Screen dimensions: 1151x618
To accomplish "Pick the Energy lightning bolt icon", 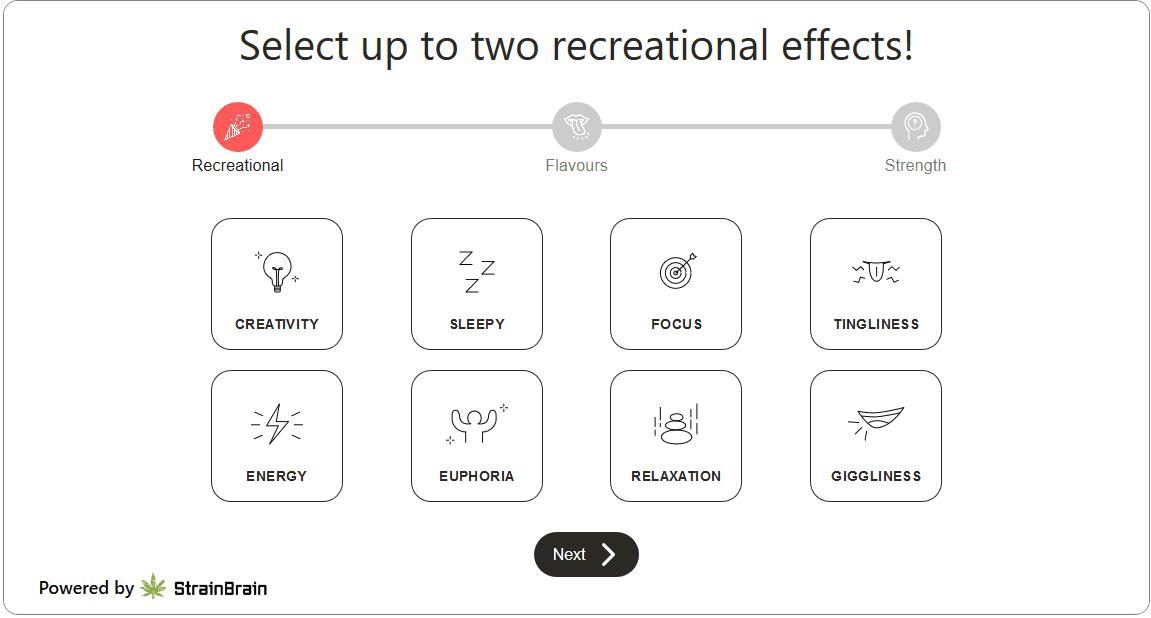I will pos(277,424).
